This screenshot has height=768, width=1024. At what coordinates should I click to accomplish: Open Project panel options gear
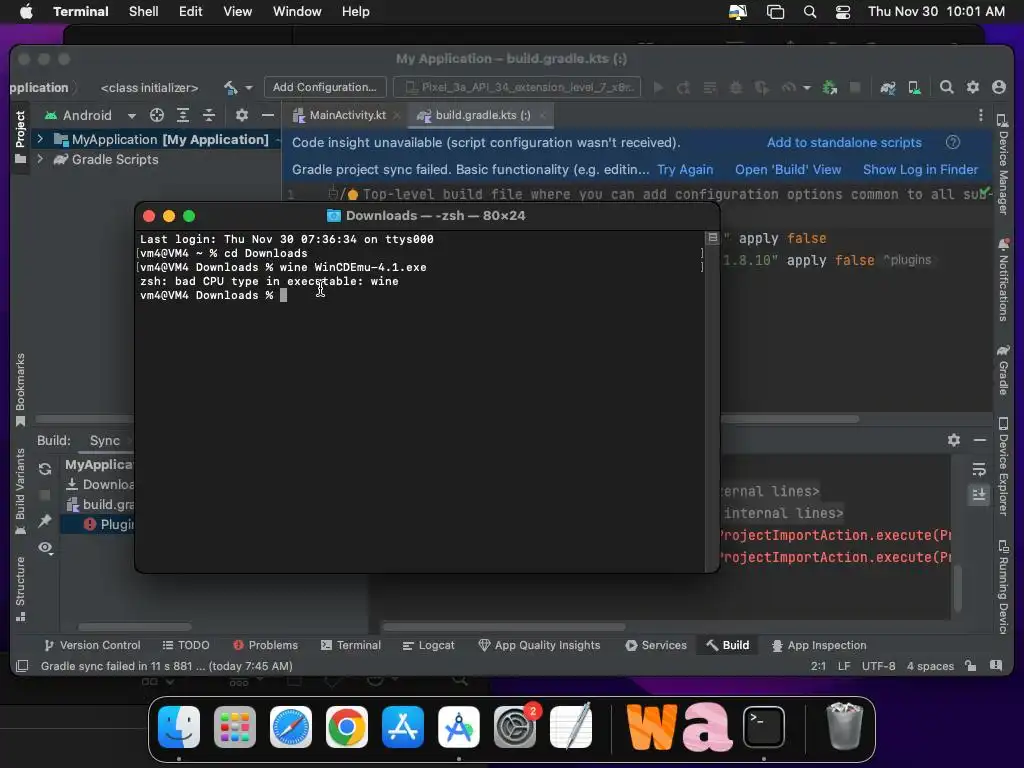[242, 116]
